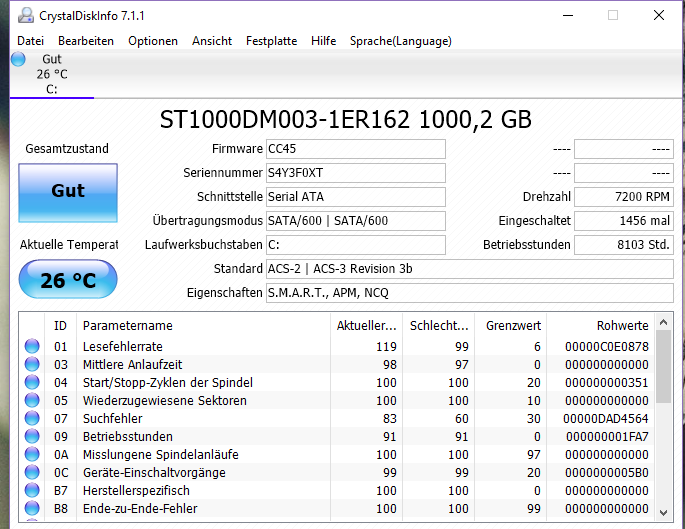Open the Ansicht menu
The image size is (685, 529).
pos(212,41)
